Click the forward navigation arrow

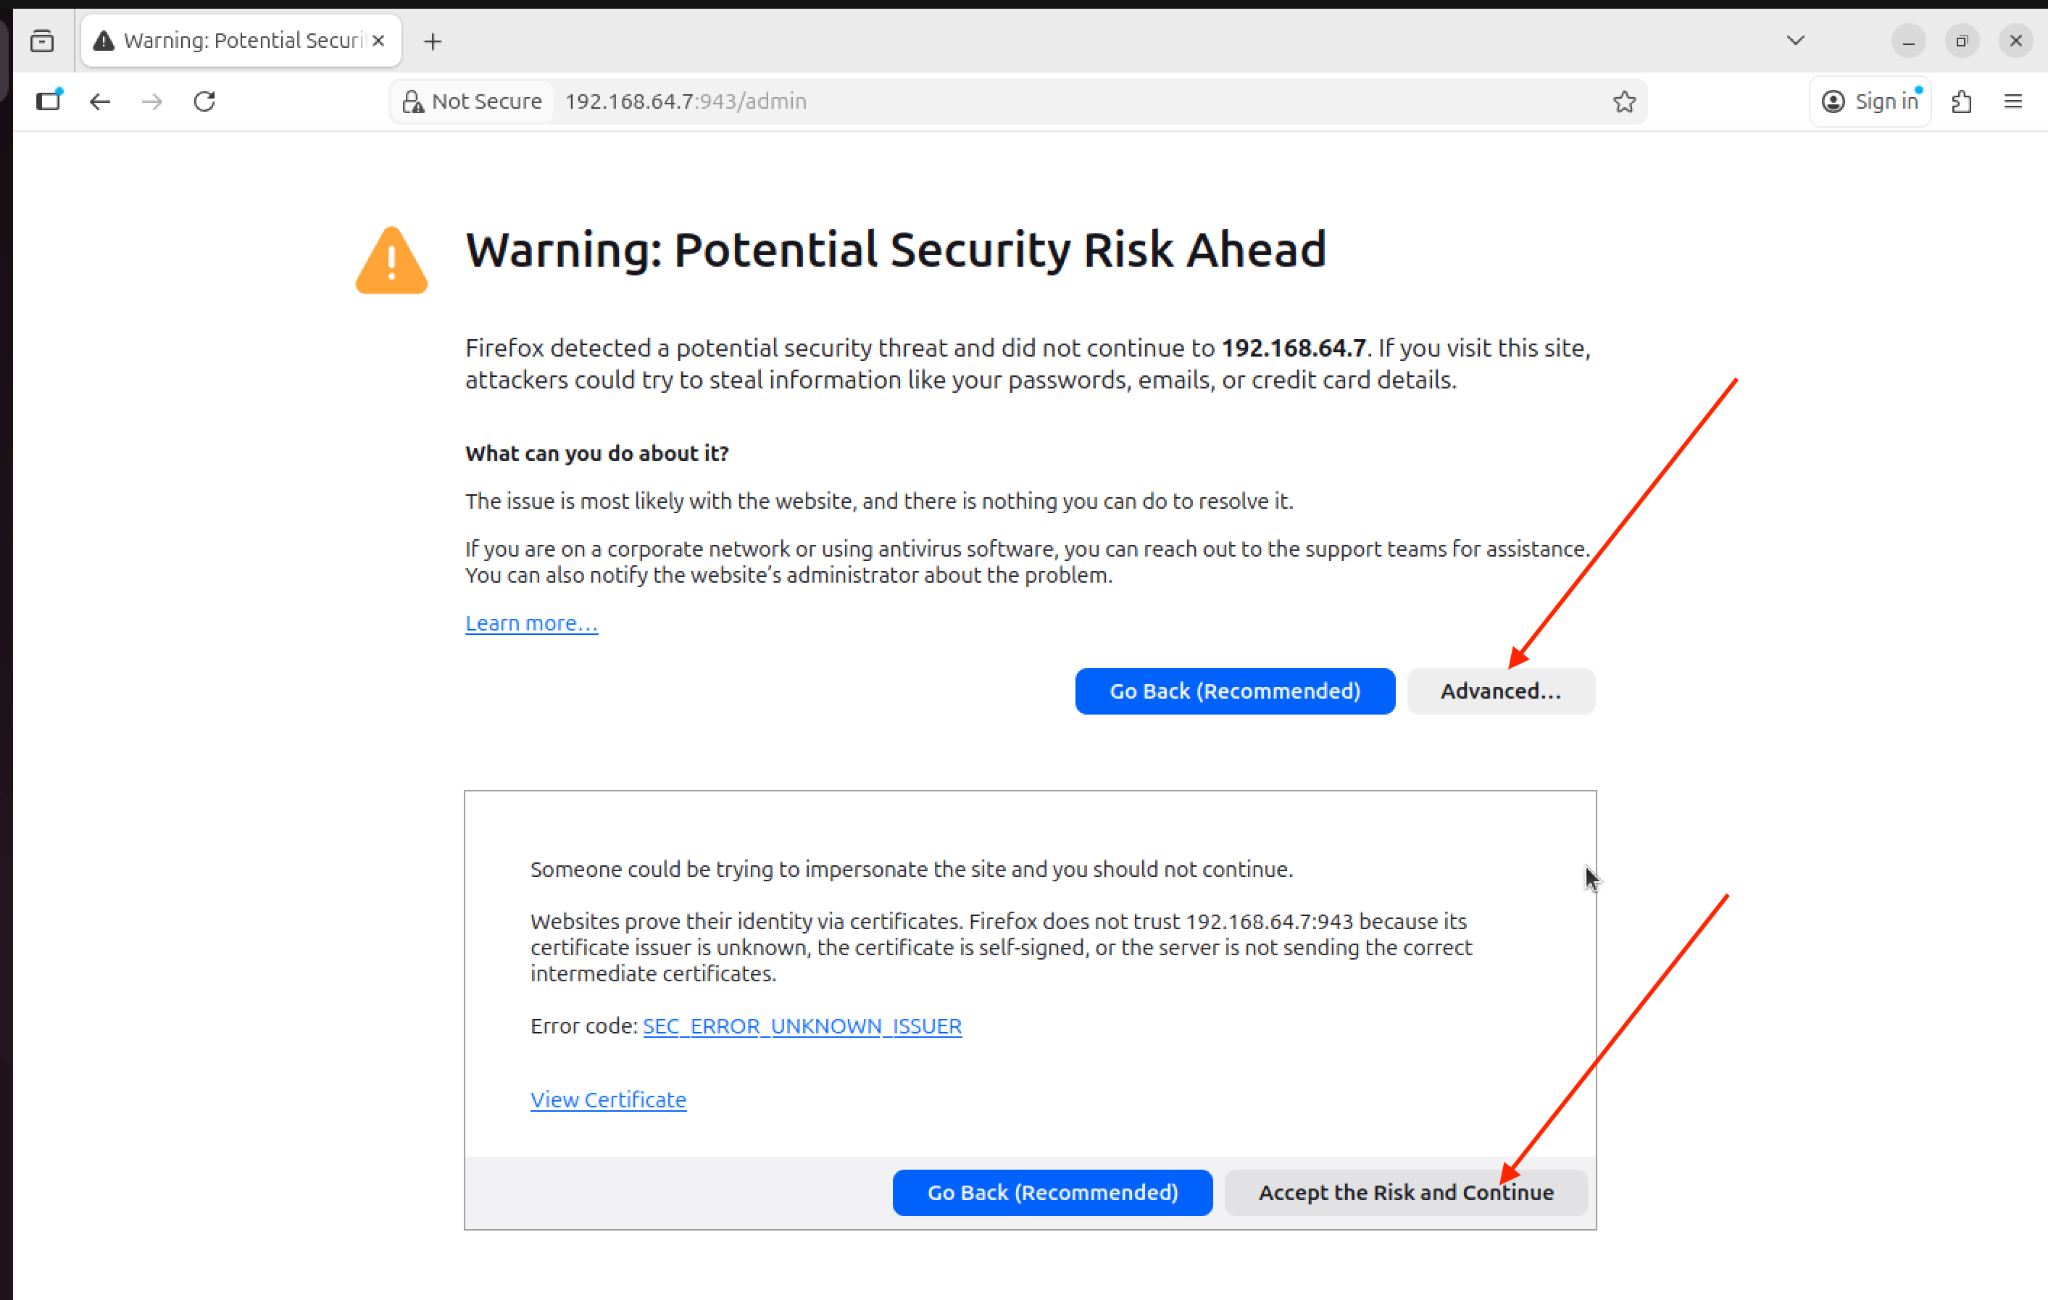coord(152,101)
